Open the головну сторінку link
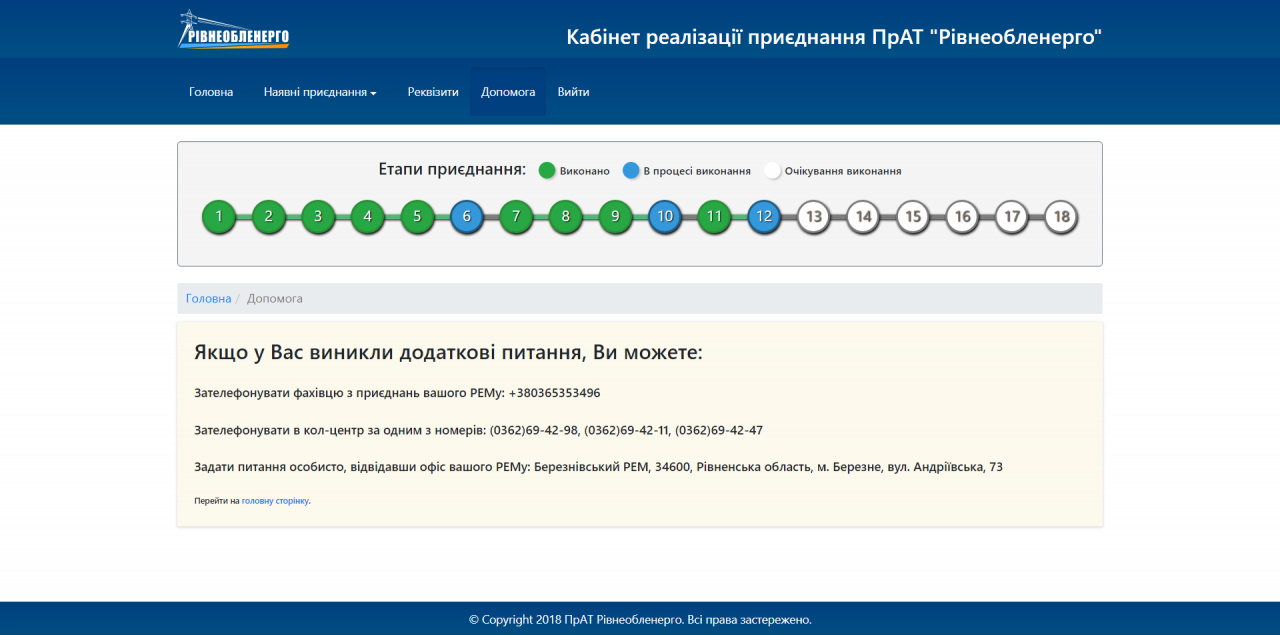This screenshot has height=635, width=1280. [x=275, y=501]
